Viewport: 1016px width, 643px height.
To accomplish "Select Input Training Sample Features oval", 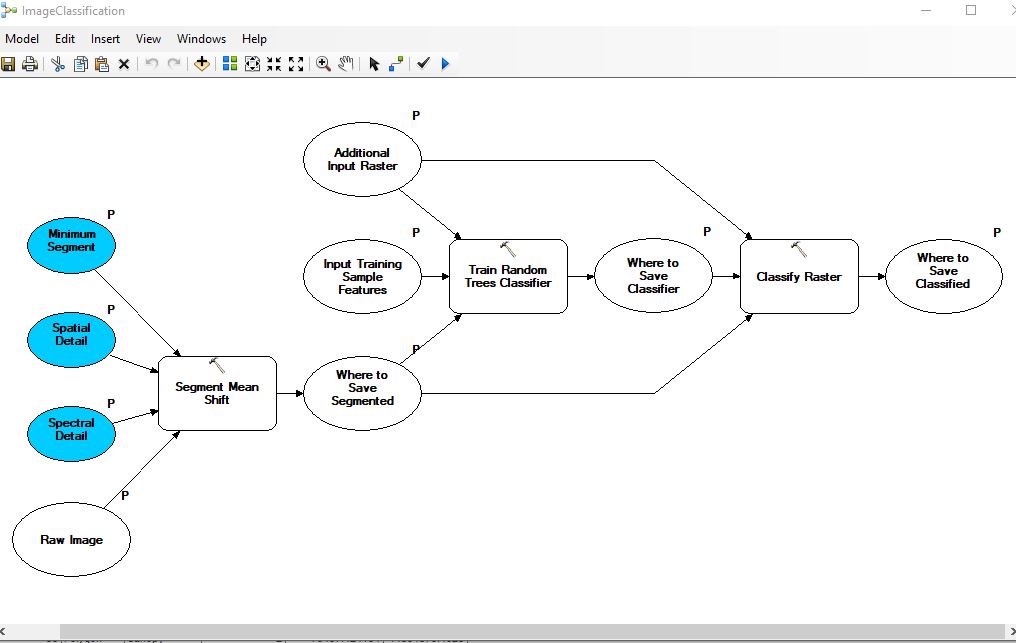I will (x=362, y=277).
